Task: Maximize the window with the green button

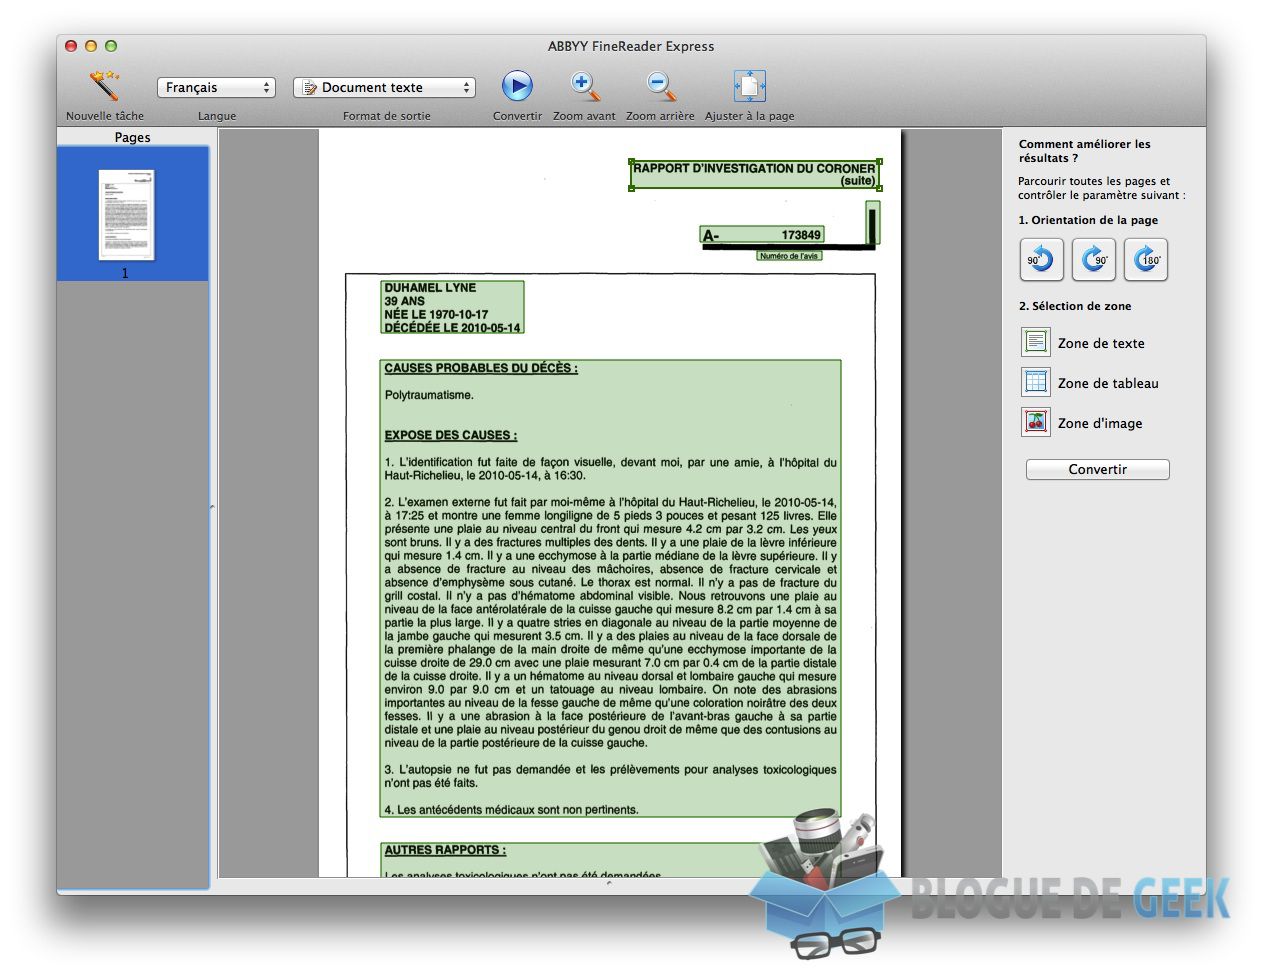Action: (x=111, y=46)
